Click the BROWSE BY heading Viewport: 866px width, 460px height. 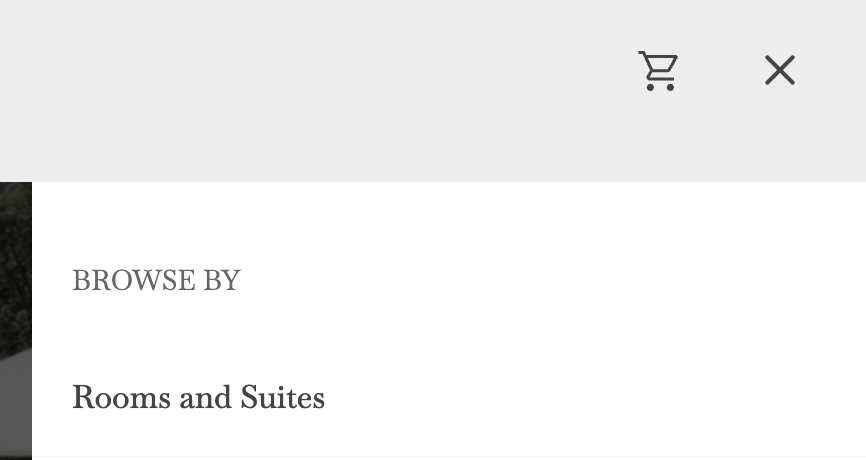(156, 280)
